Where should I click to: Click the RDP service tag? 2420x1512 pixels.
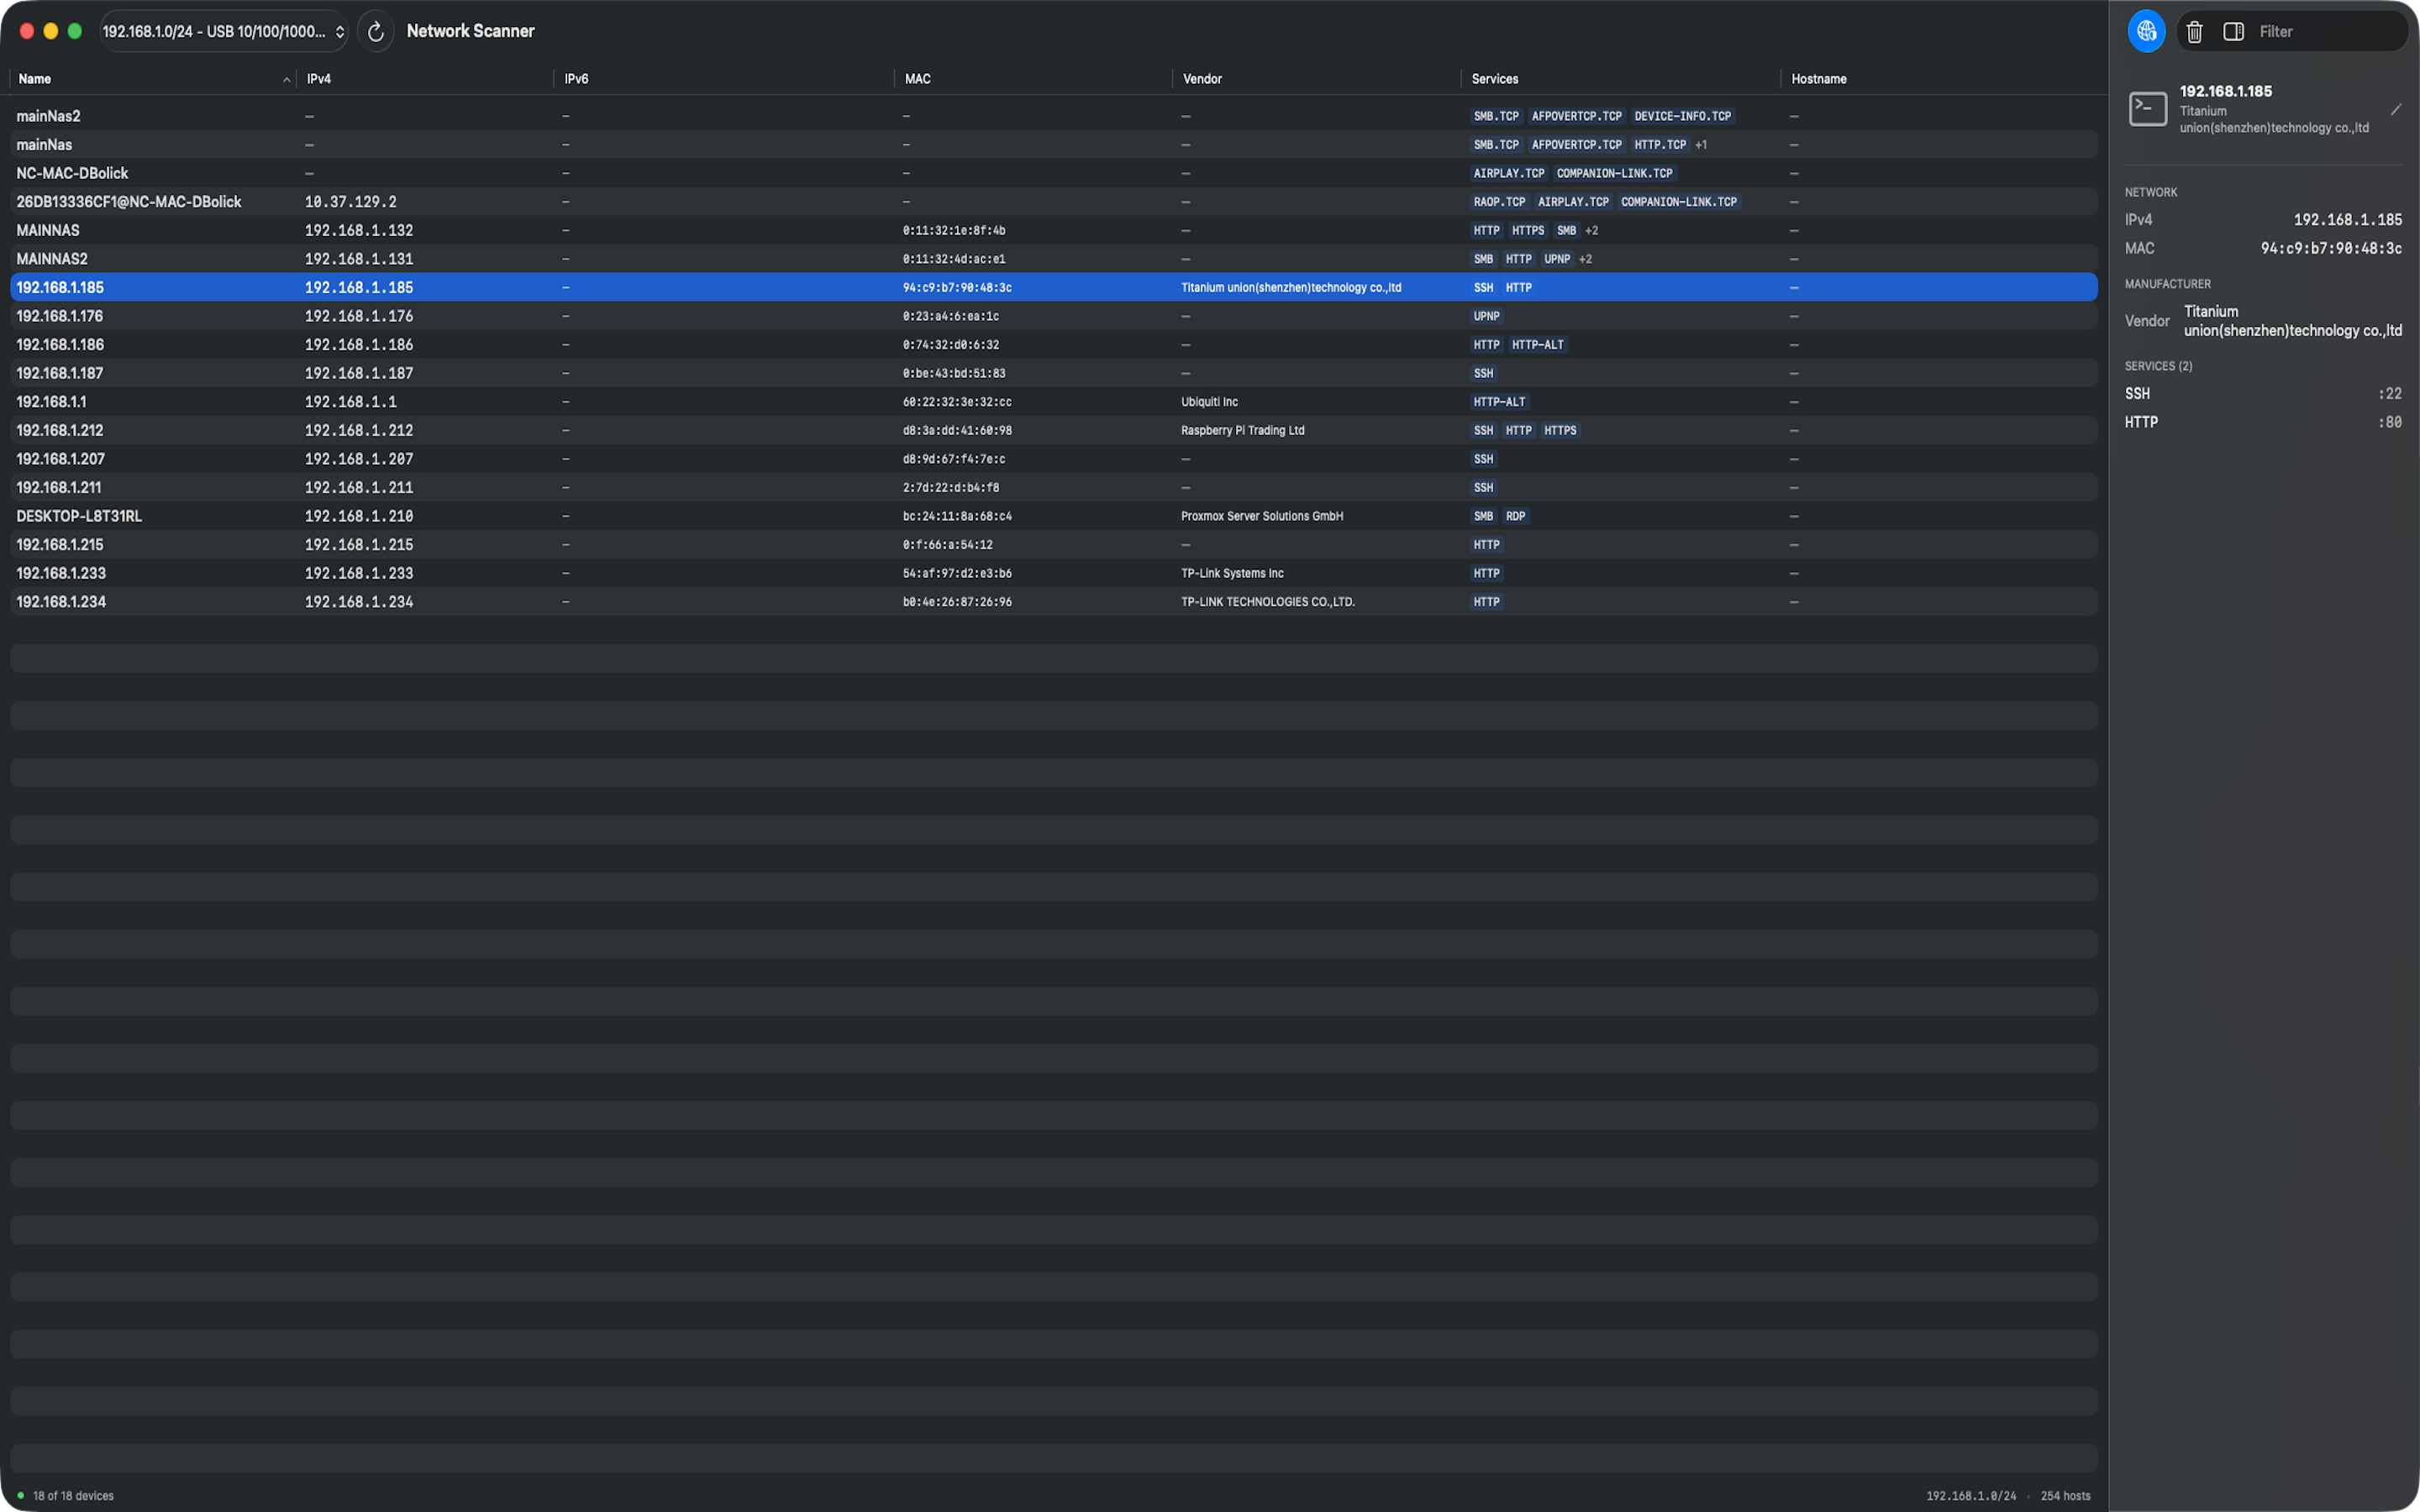[1515, 516]
